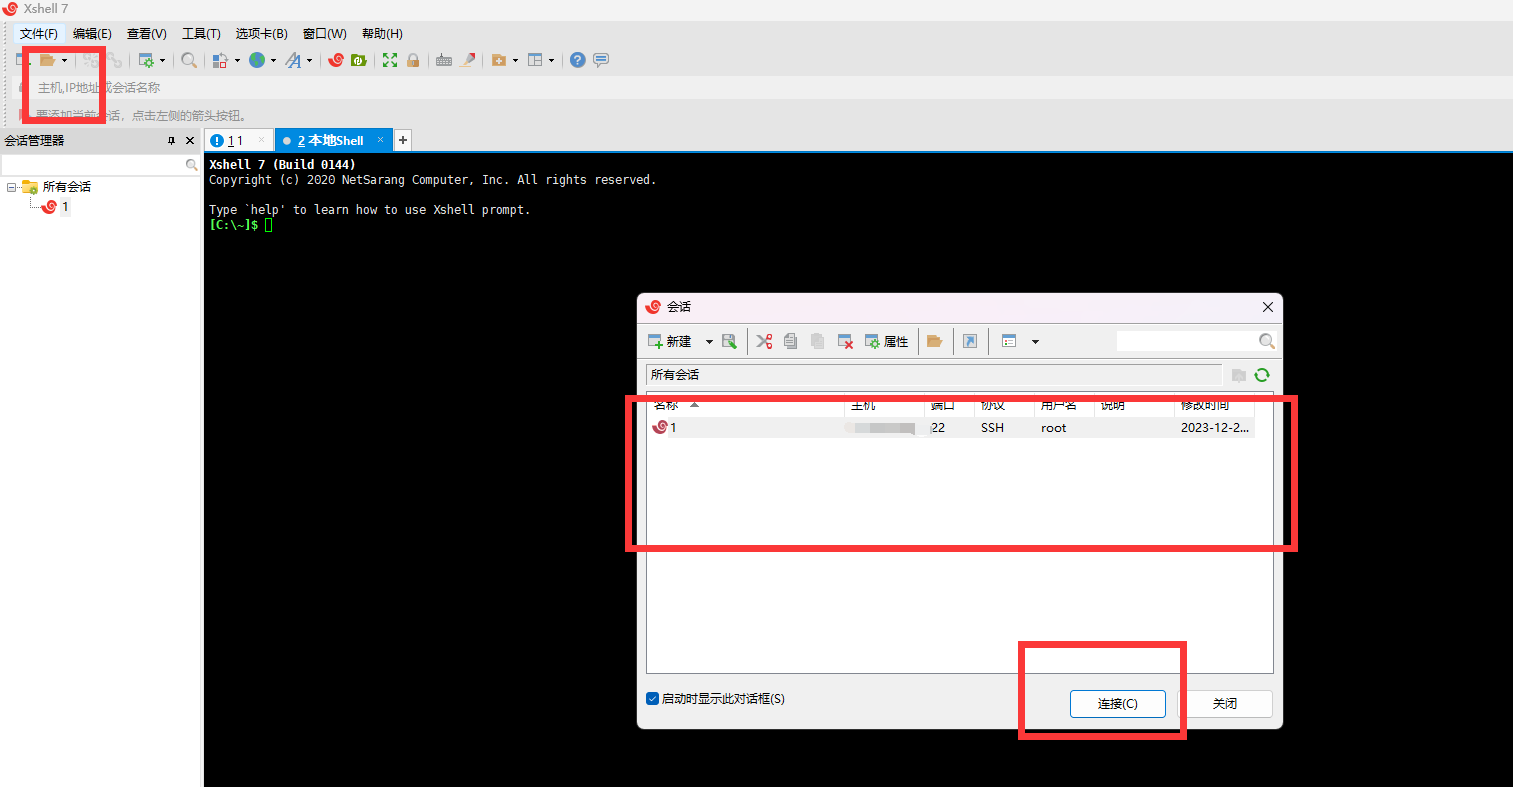Image resolution: width=1513 pixels, height=787 pixels.
Task: Click the keyboard icon in the main toolbar
Action: (444, 60)
